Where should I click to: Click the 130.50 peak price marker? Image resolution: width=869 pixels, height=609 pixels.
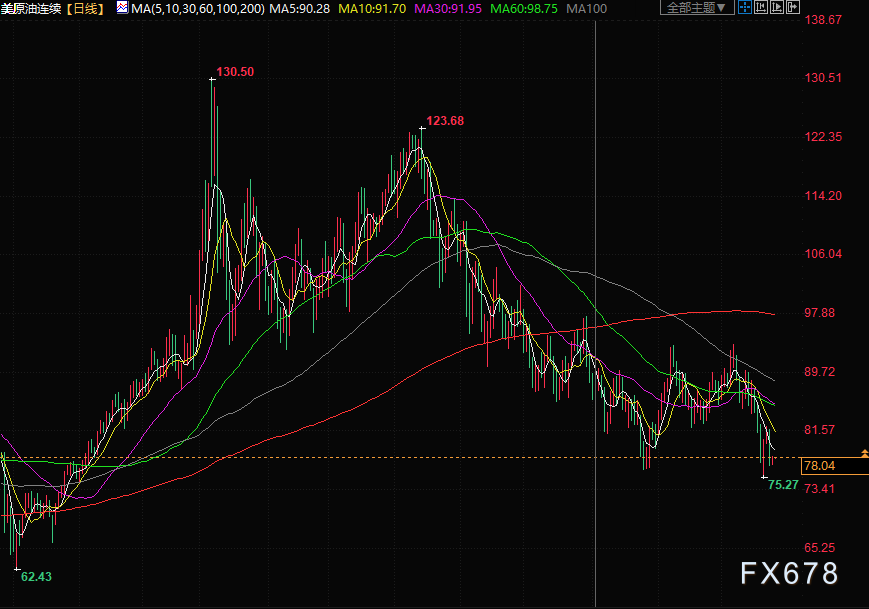point(235,72)
